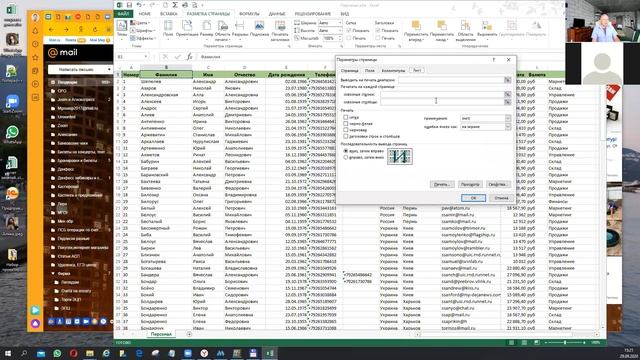Click the Excel icon in the taskbar
The height and width of the screenshot is (360, 640).
pyautogui.click(x=269, y=353)
